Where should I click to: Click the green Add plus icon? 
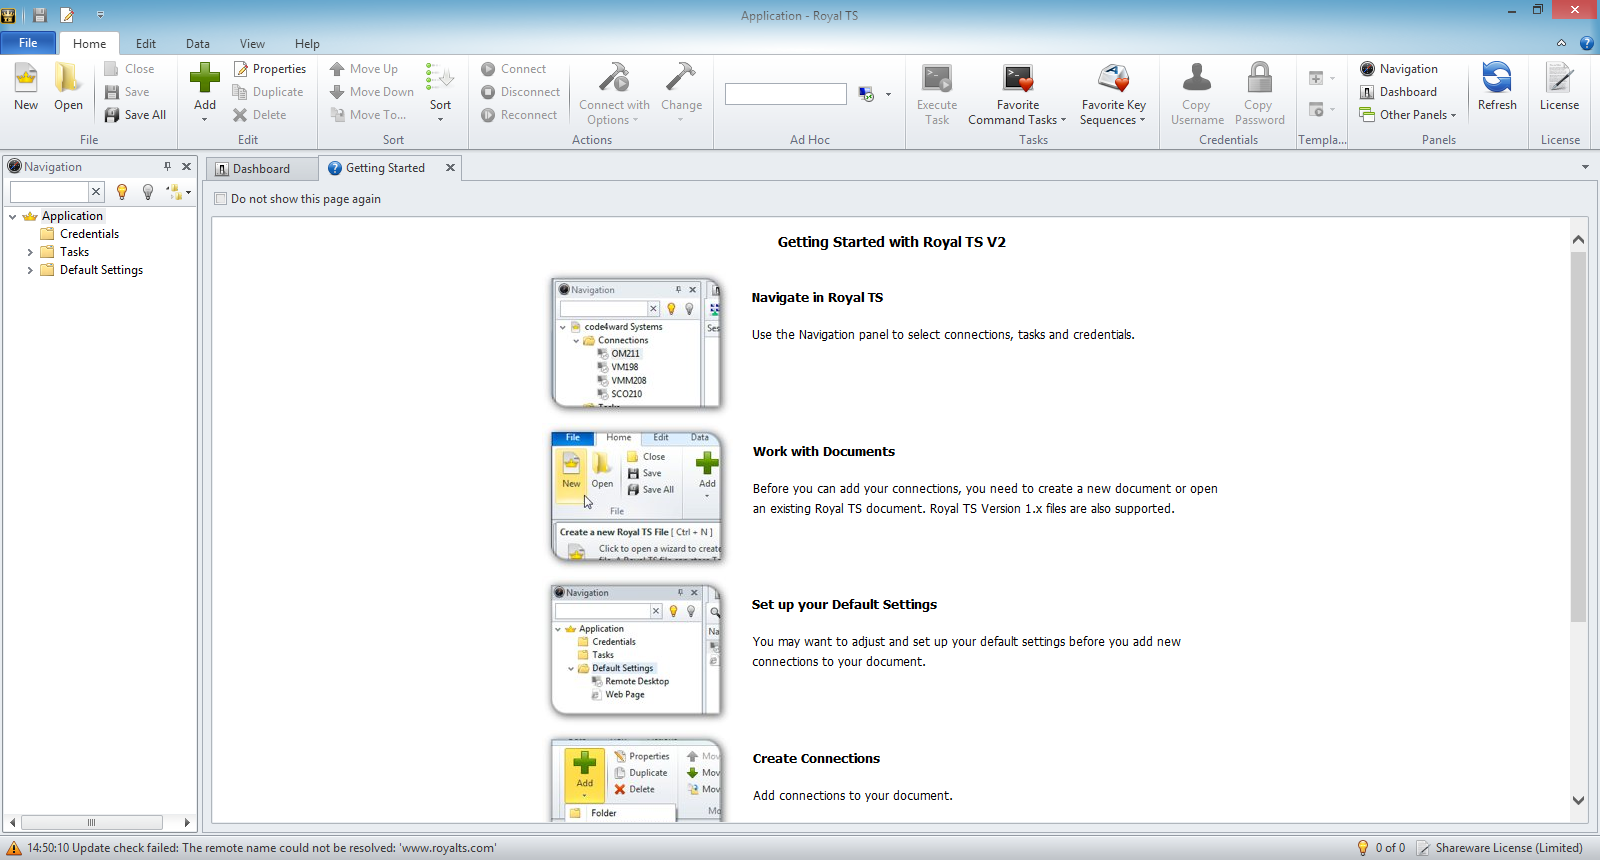tap(205, 80)
